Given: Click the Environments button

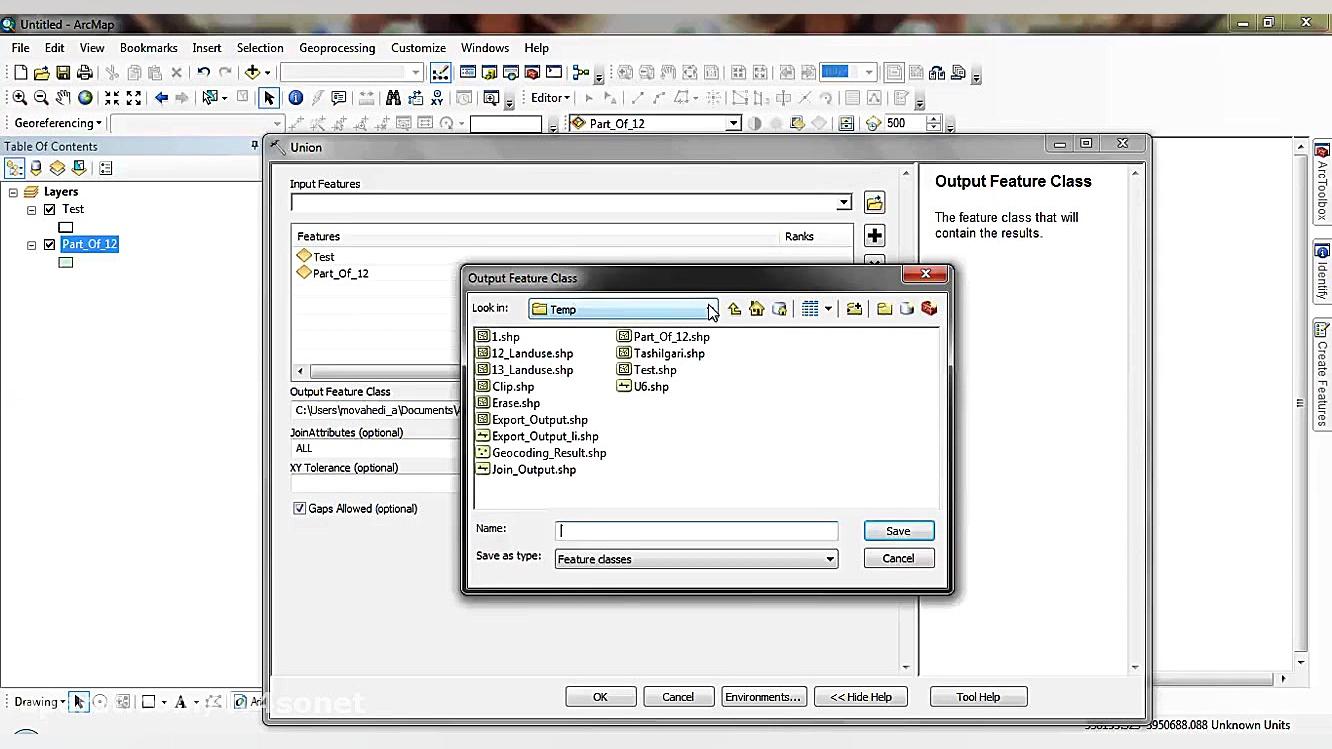Looking at the screenshot, I should coord(763,697).
